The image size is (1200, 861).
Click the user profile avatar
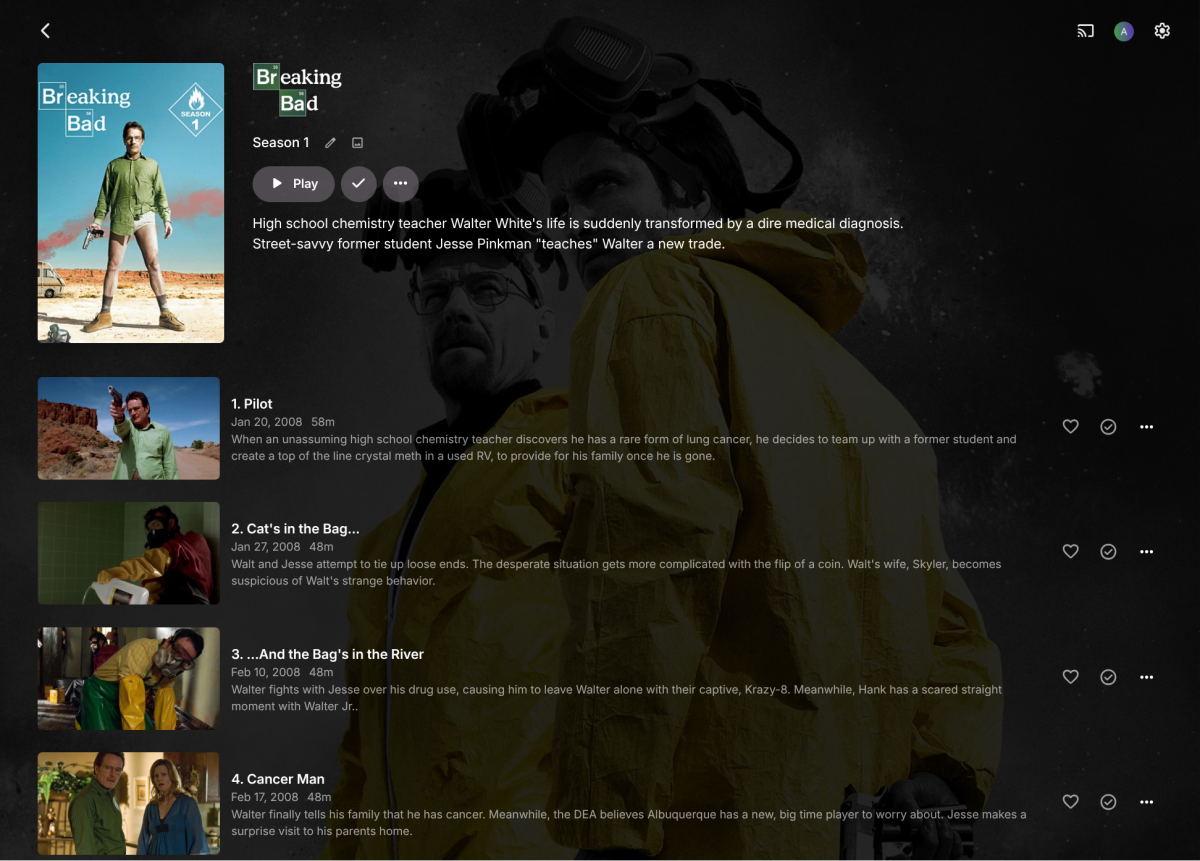click(x=1124, y=31)
